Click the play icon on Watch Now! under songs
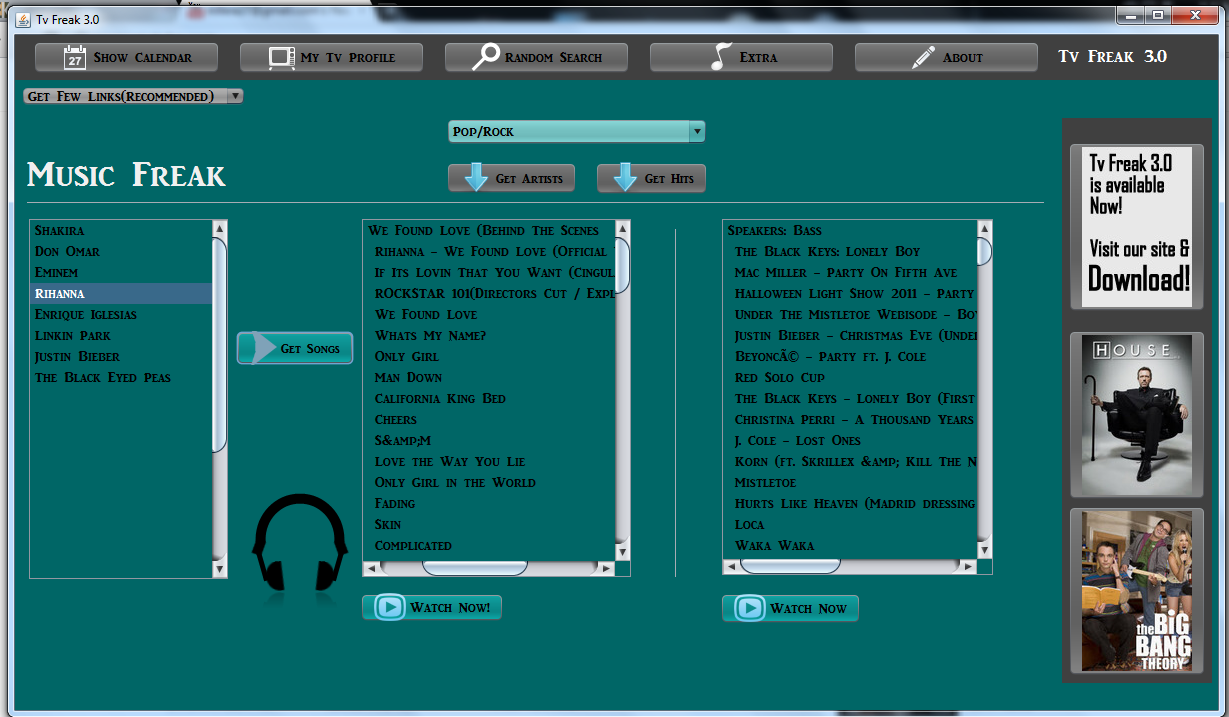 tap(389, 607)
